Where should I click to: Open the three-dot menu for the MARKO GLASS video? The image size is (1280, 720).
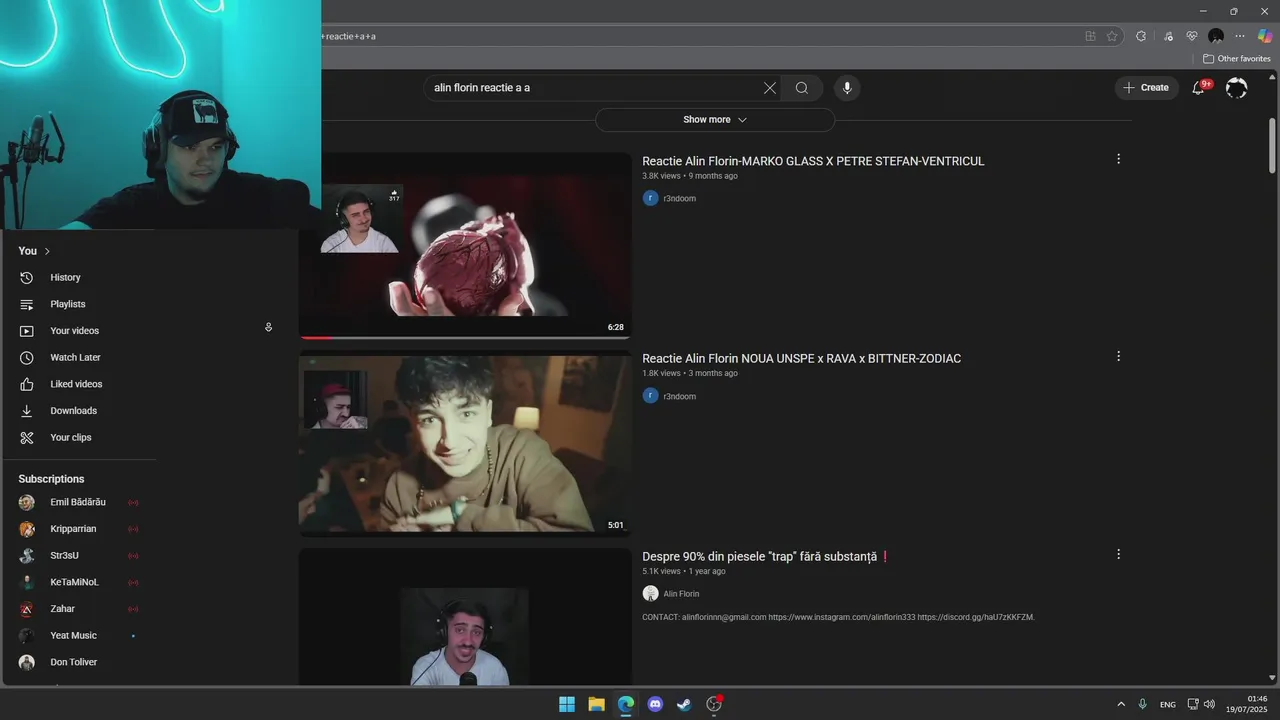1118,159
